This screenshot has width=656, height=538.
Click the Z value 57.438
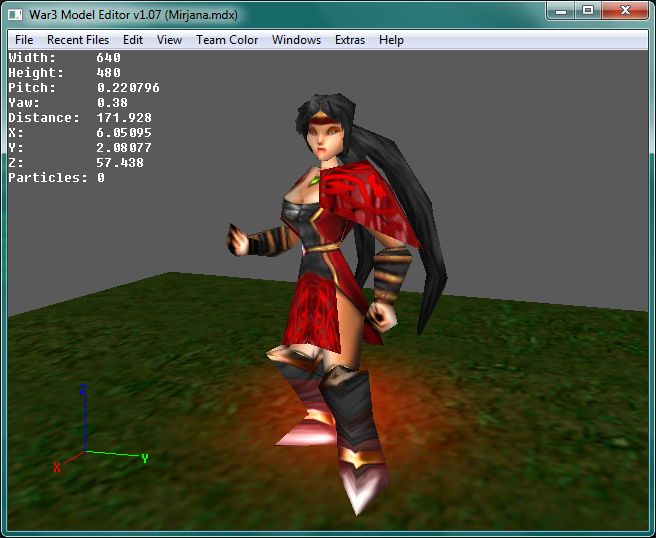tap(120, 163)
